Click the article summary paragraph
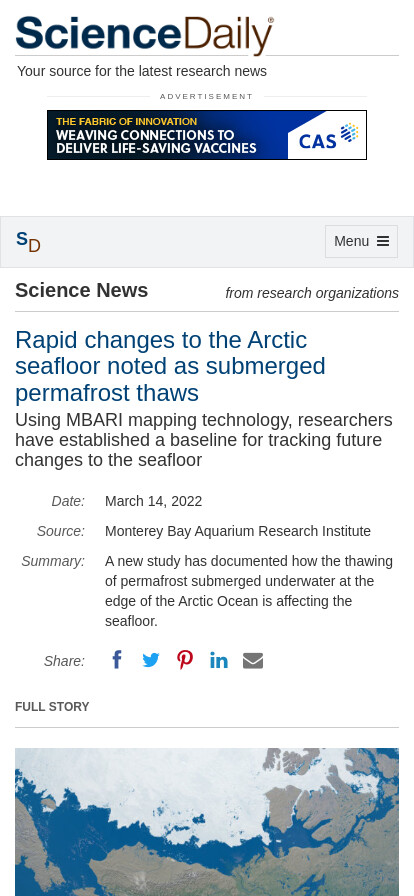The width and height of the screenshot is (414, 896). pos(249,591)
